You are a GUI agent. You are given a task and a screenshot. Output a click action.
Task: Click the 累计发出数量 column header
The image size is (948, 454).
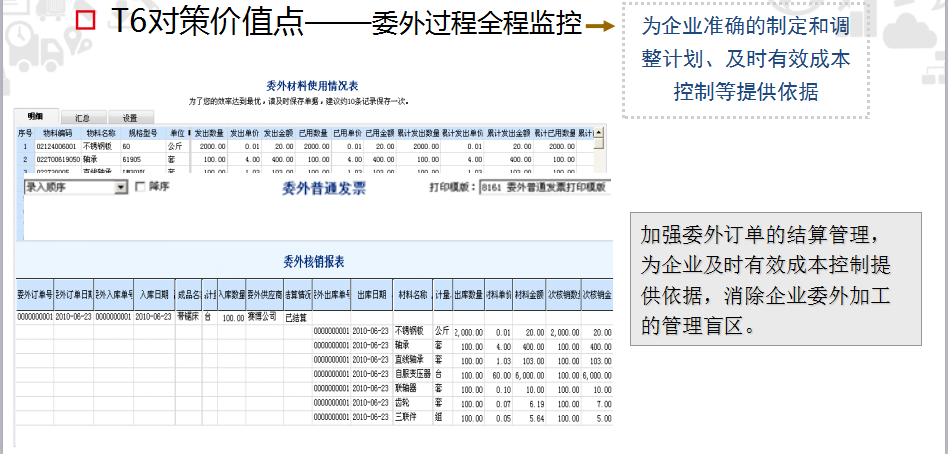[418, 132]
